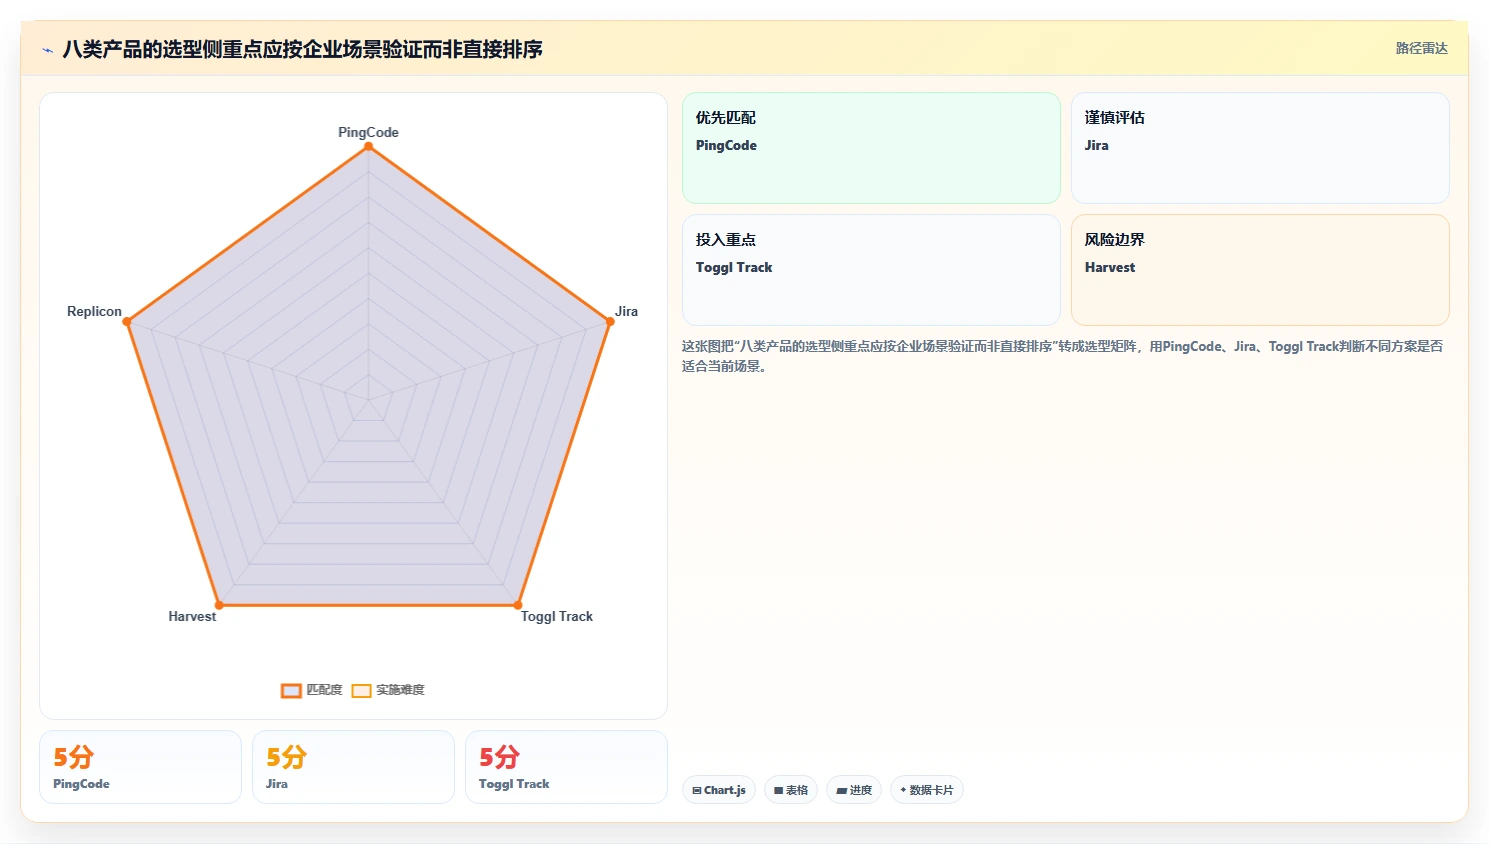The width and height of the screenshot is (1489, 844).
Task: Open the 5分 PingCode score card
Action: point(140,767)
